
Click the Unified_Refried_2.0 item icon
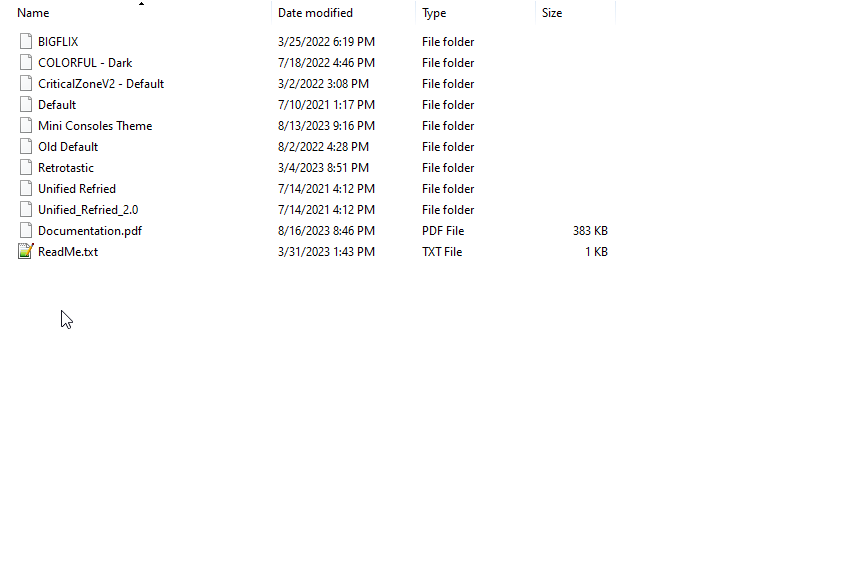tap(25, 210)
